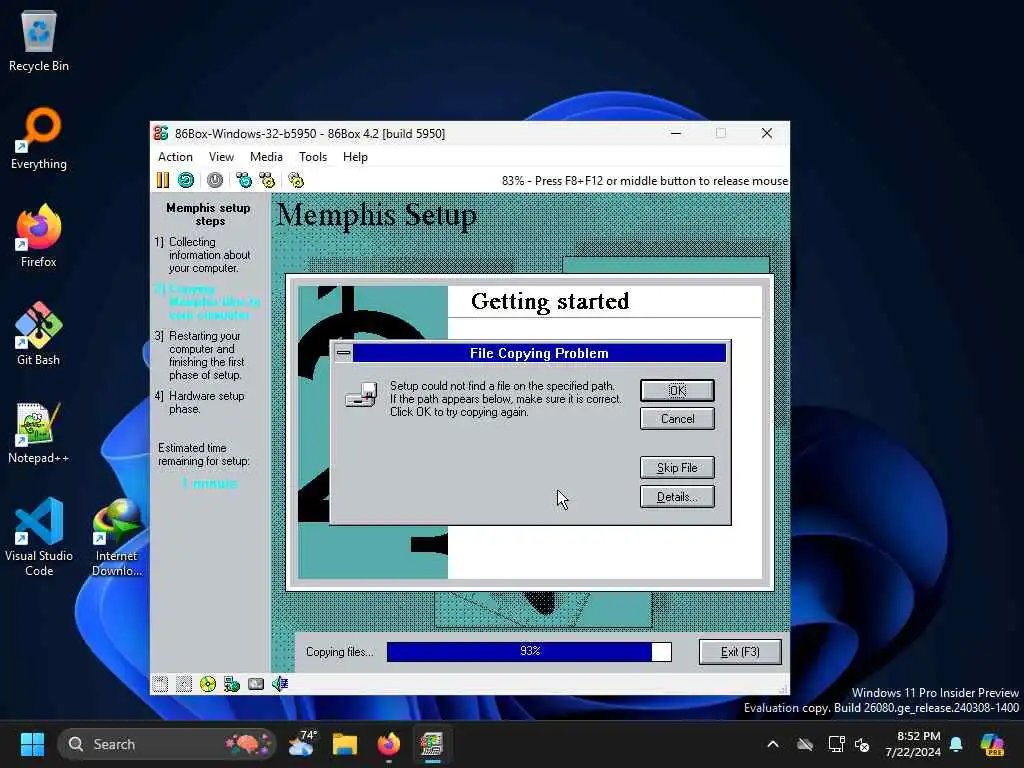This screenshot has width=1024, height=768.
Task: Click the Copying files 93% progress bar
Action: pyautogui.click(x=529, y=652)
